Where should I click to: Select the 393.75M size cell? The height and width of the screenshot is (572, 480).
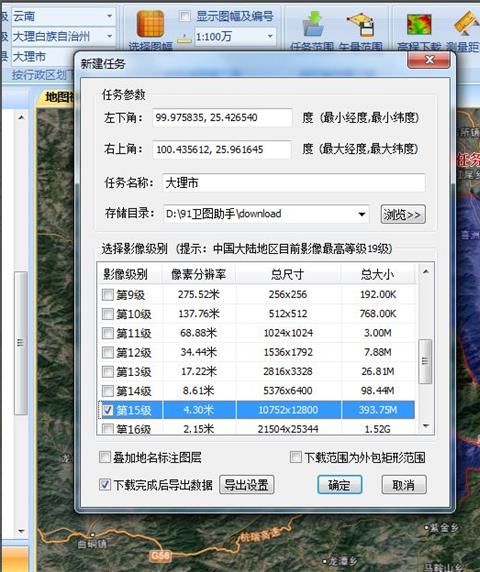(378, 410)
